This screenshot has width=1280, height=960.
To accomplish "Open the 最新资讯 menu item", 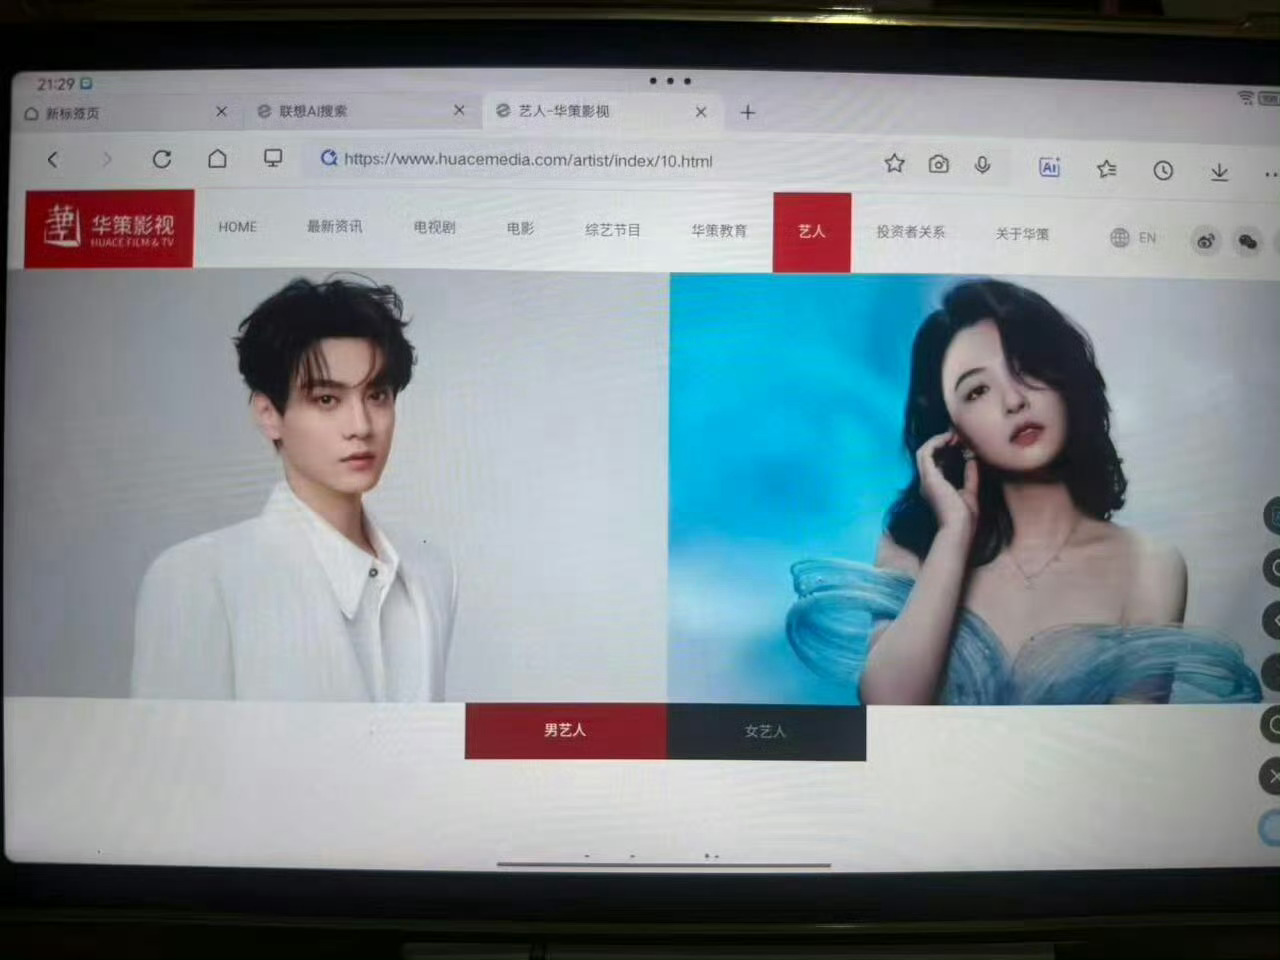I will click(x=335, y=227).
